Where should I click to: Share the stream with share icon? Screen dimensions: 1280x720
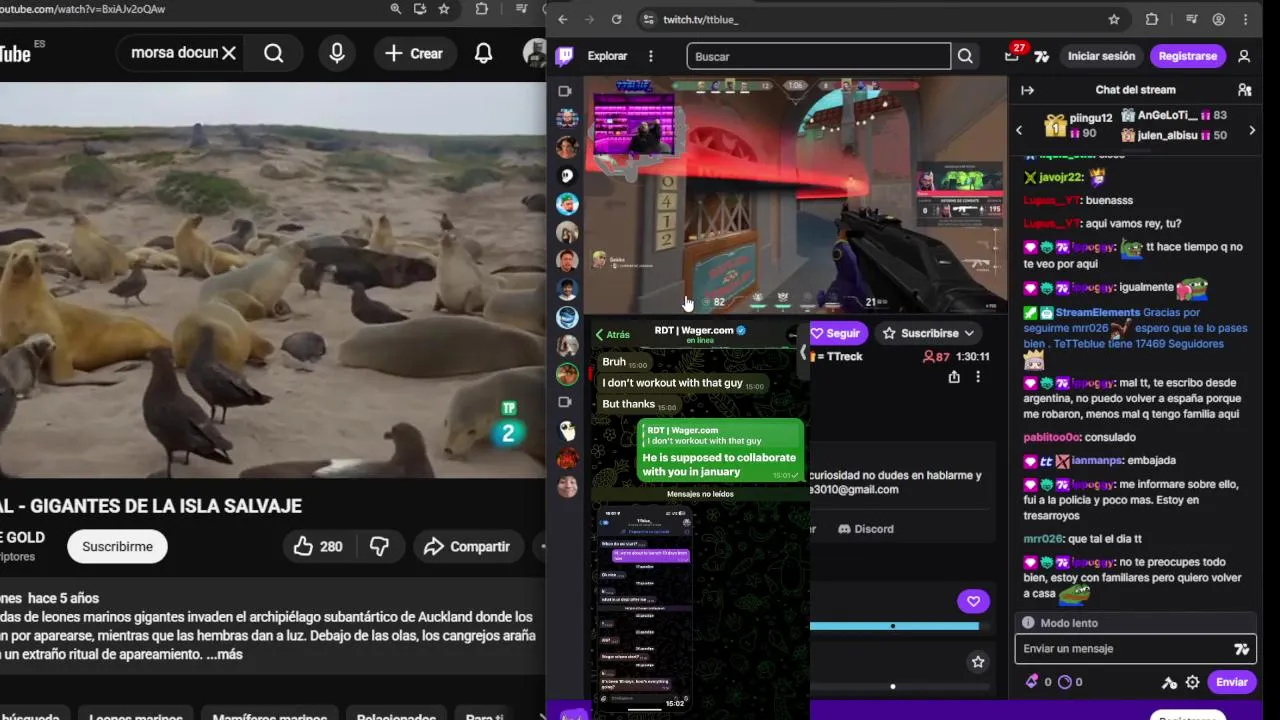tap(954, 377)
